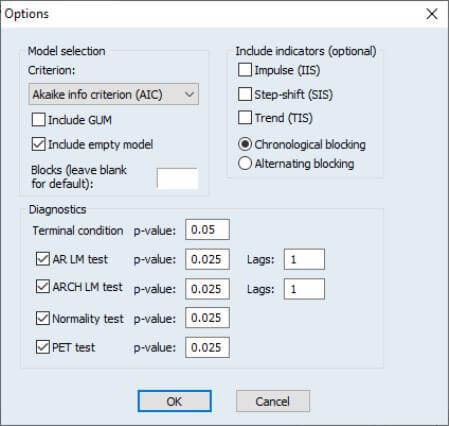449x426 pixels.
Task: Click the Blocks input field
Action: coord(178,179)
